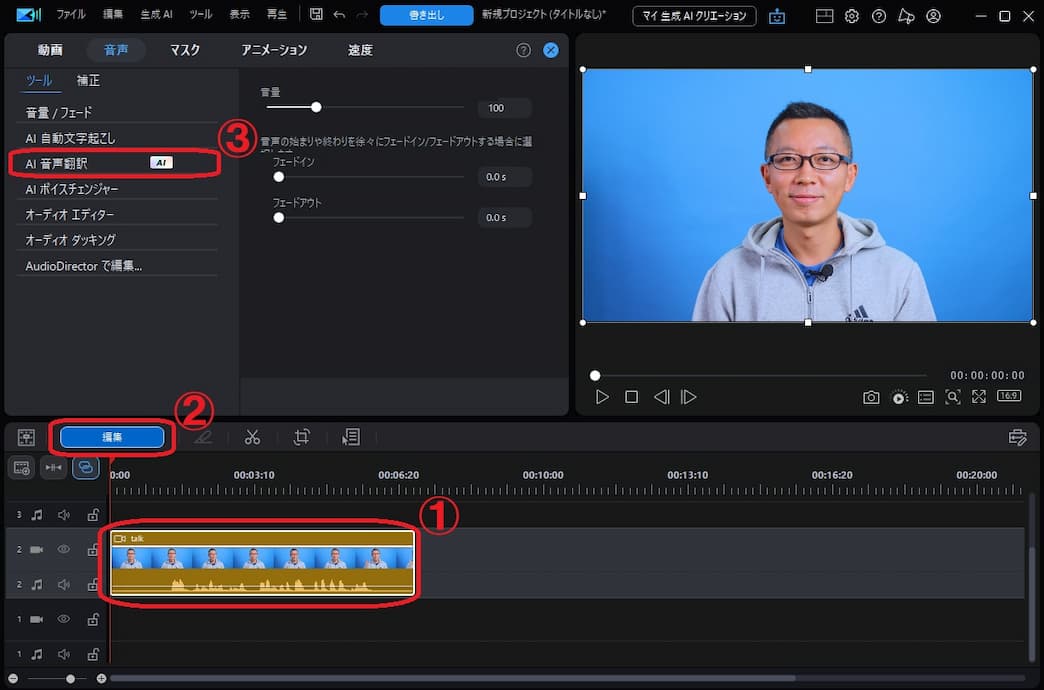This screenshot has height=690, width=1044.
Task: Click the 書き出し export button
Action: pos(427,15)
